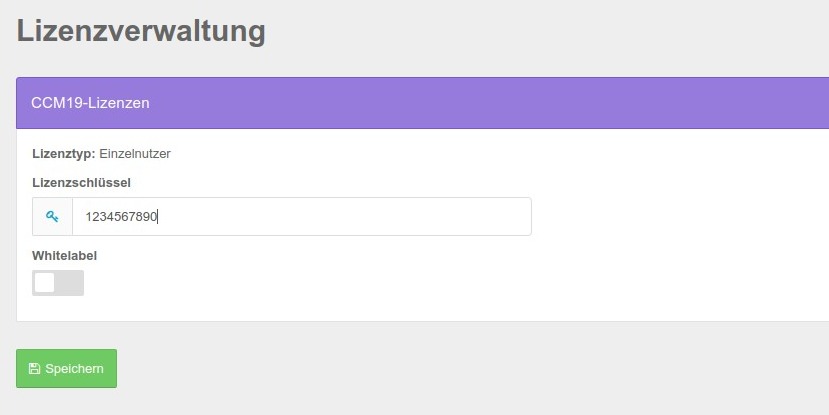829x415 pixels.
Task: Click empty space in the purple panel header
Action: tap(500, 103)
